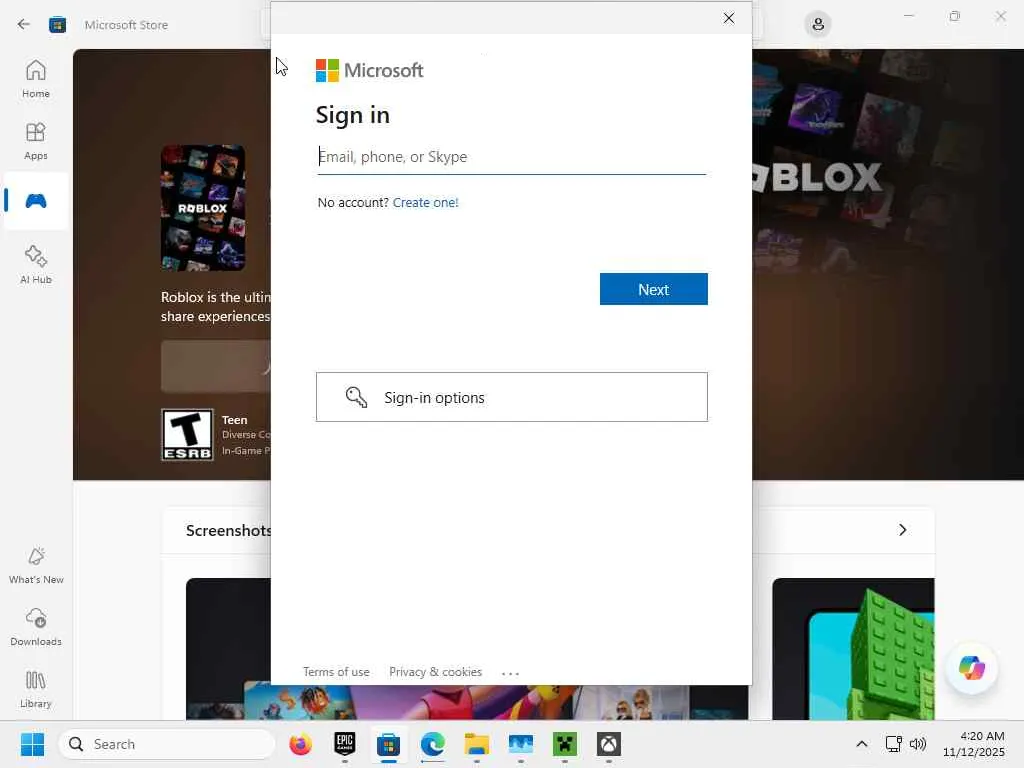Launch Epic Games from the taskbar
The image size is (1024, 768).
(345, 744)
